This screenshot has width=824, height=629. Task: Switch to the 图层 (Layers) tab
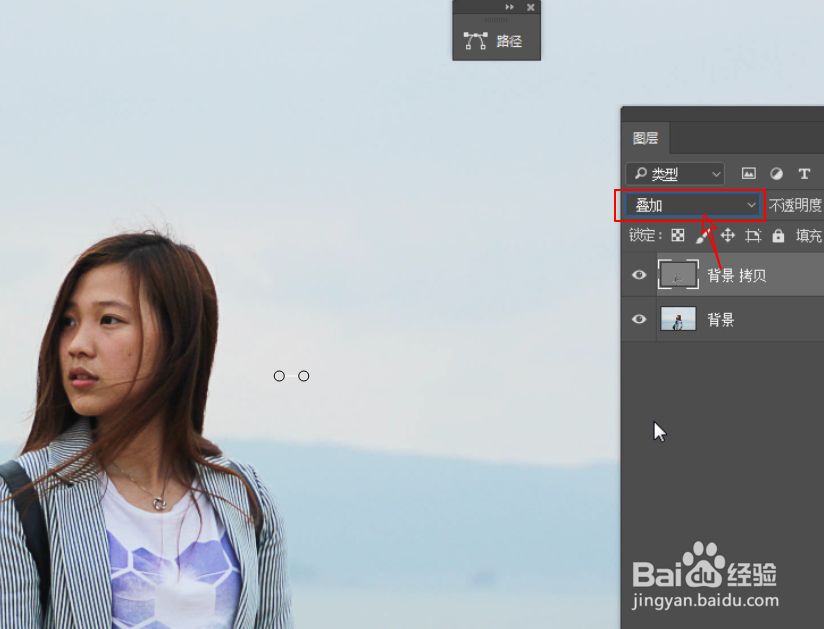[x=645, y=138]
